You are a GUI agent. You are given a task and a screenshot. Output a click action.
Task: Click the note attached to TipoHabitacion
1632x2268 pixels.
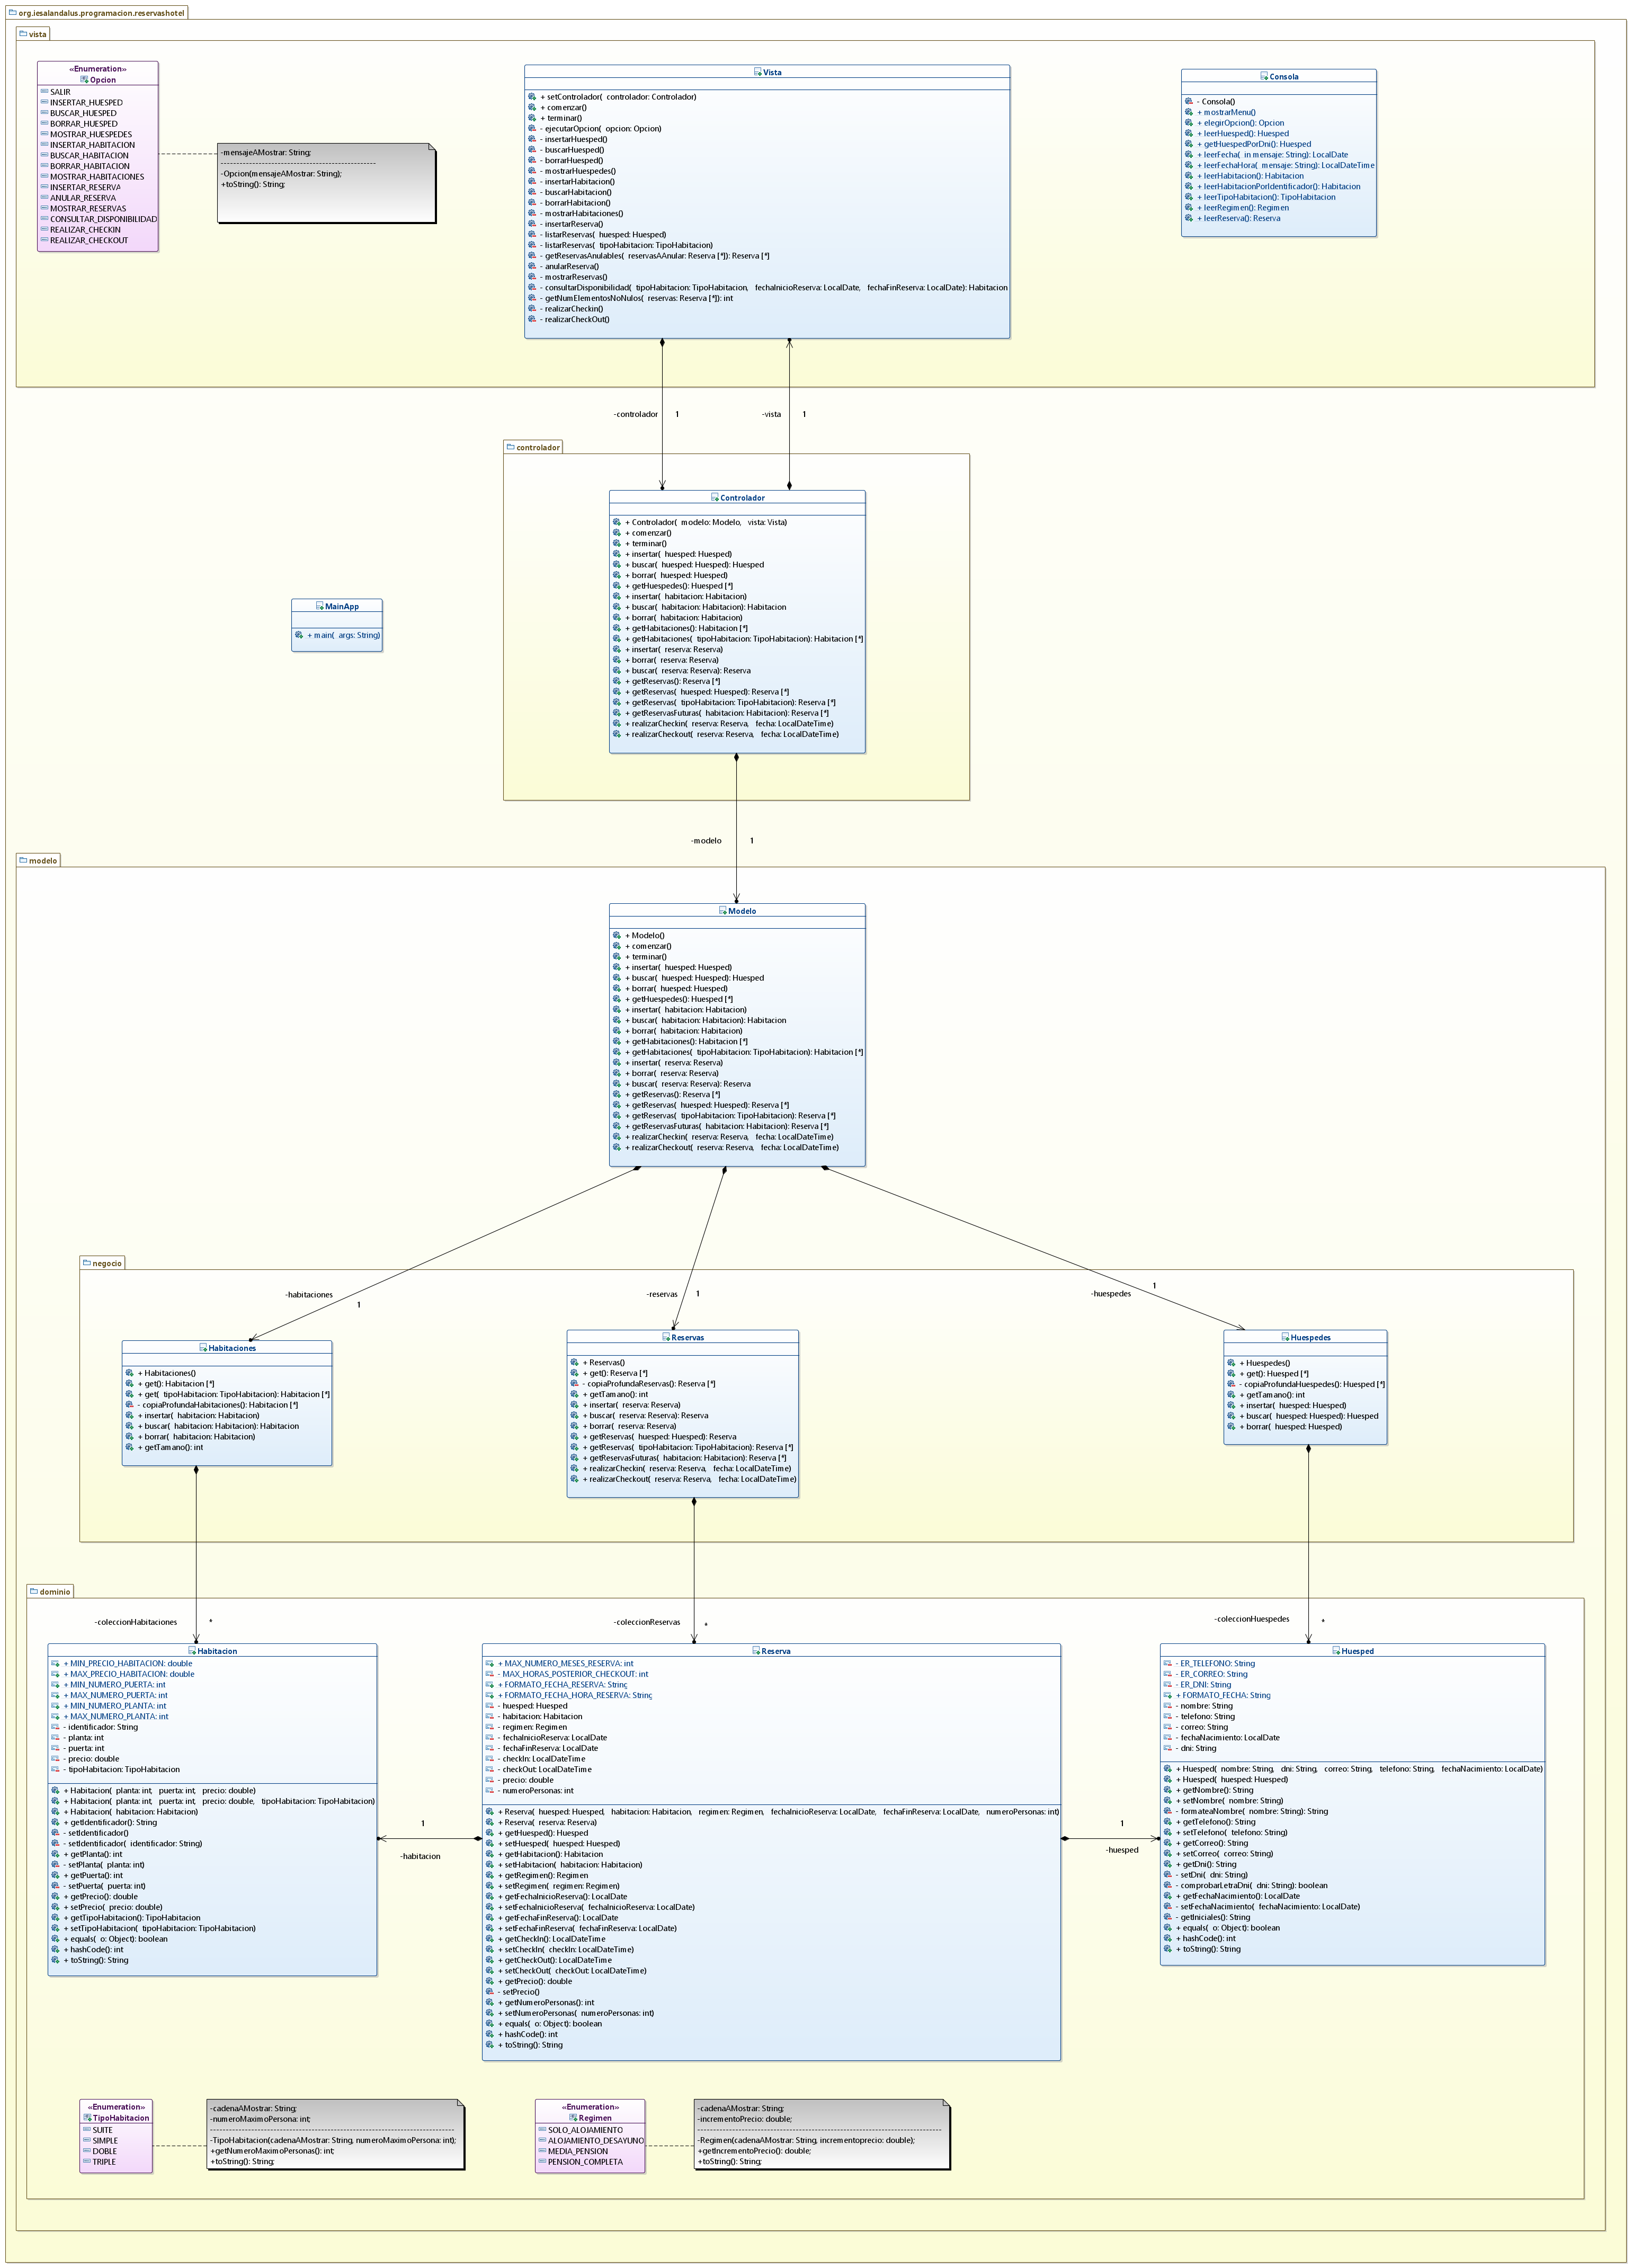[x=336, y=2135]
